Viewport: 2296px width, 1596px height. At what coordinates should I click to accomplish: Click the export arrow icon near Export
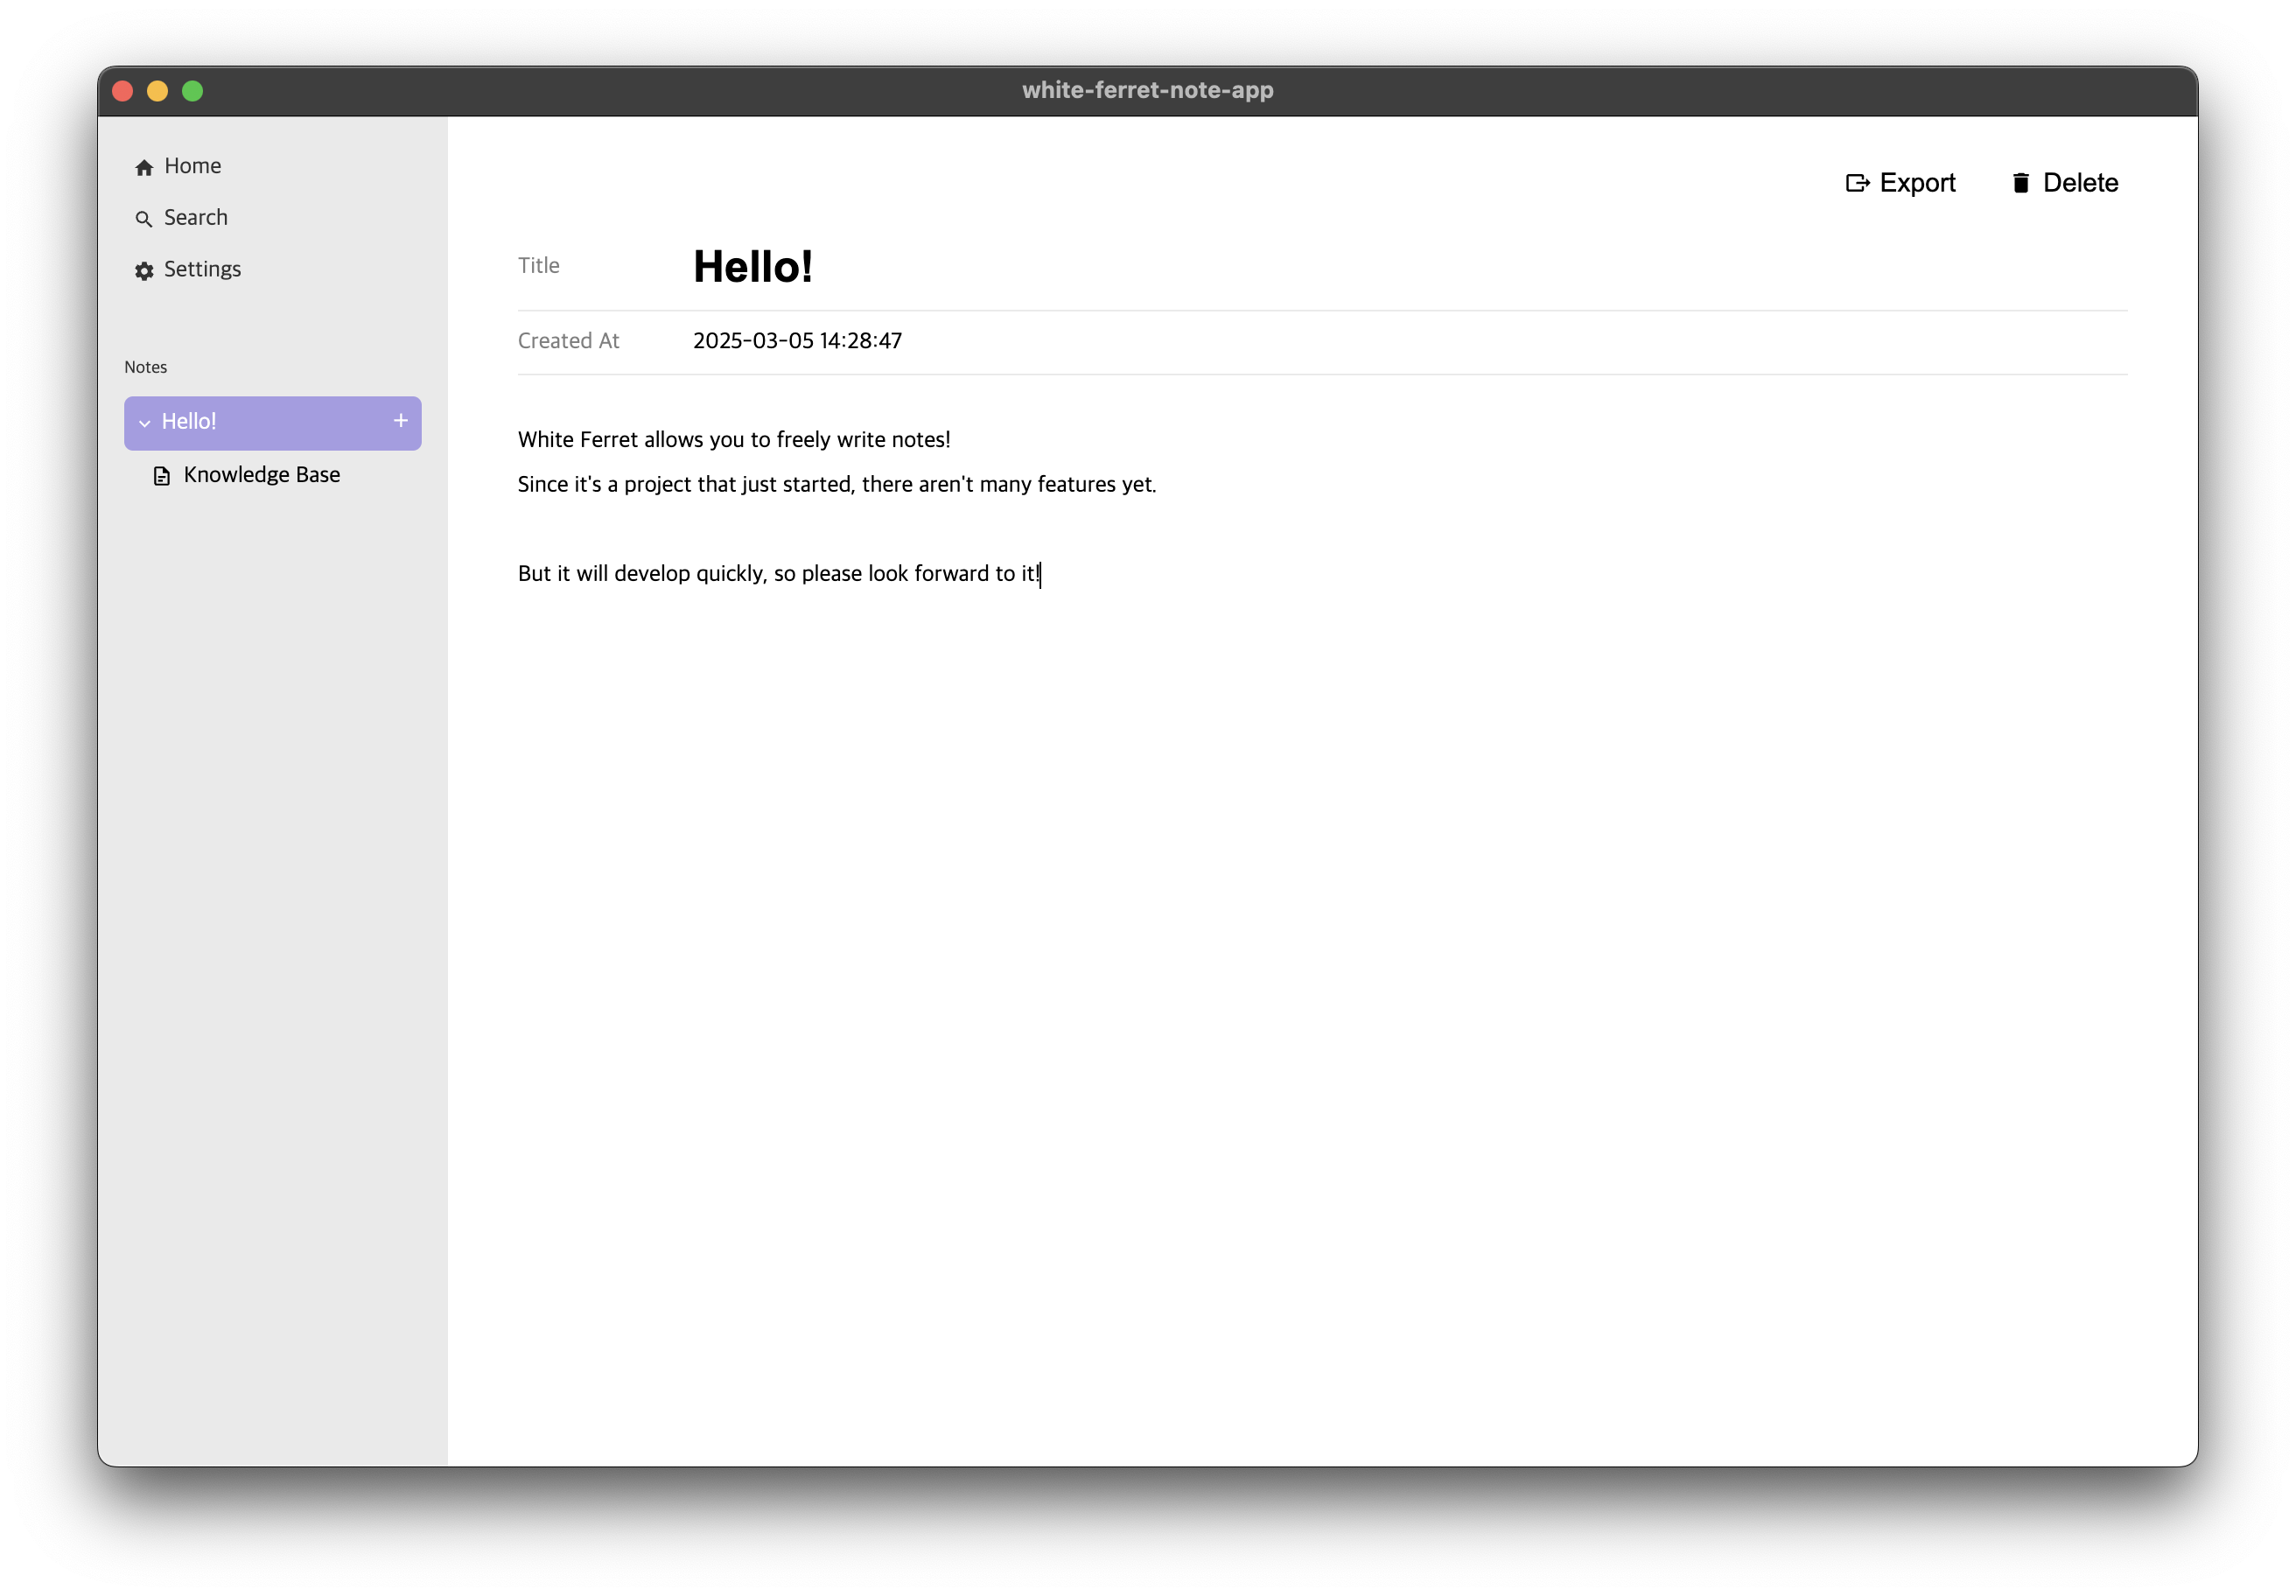coord(1859,183)
